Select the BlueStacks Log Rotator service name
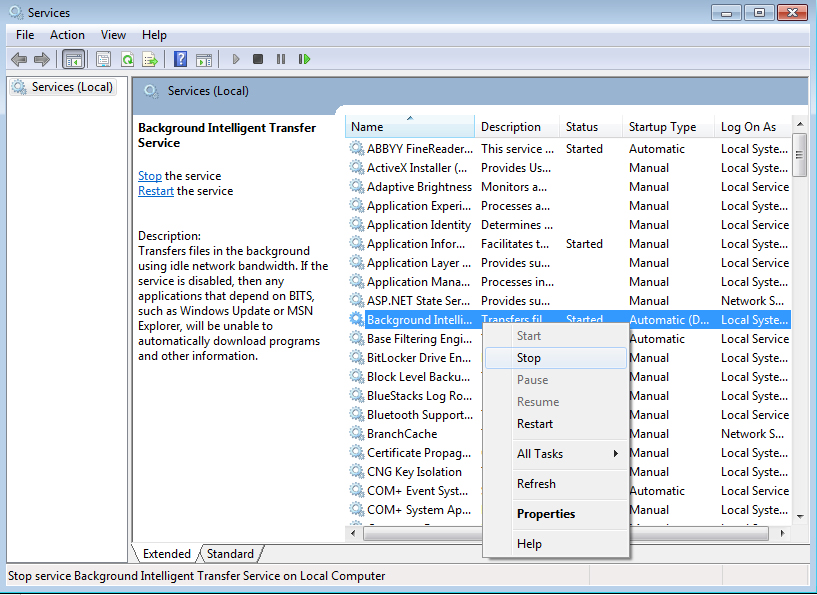The height and width of the screenshot is (595, 817). click(419, 396)
